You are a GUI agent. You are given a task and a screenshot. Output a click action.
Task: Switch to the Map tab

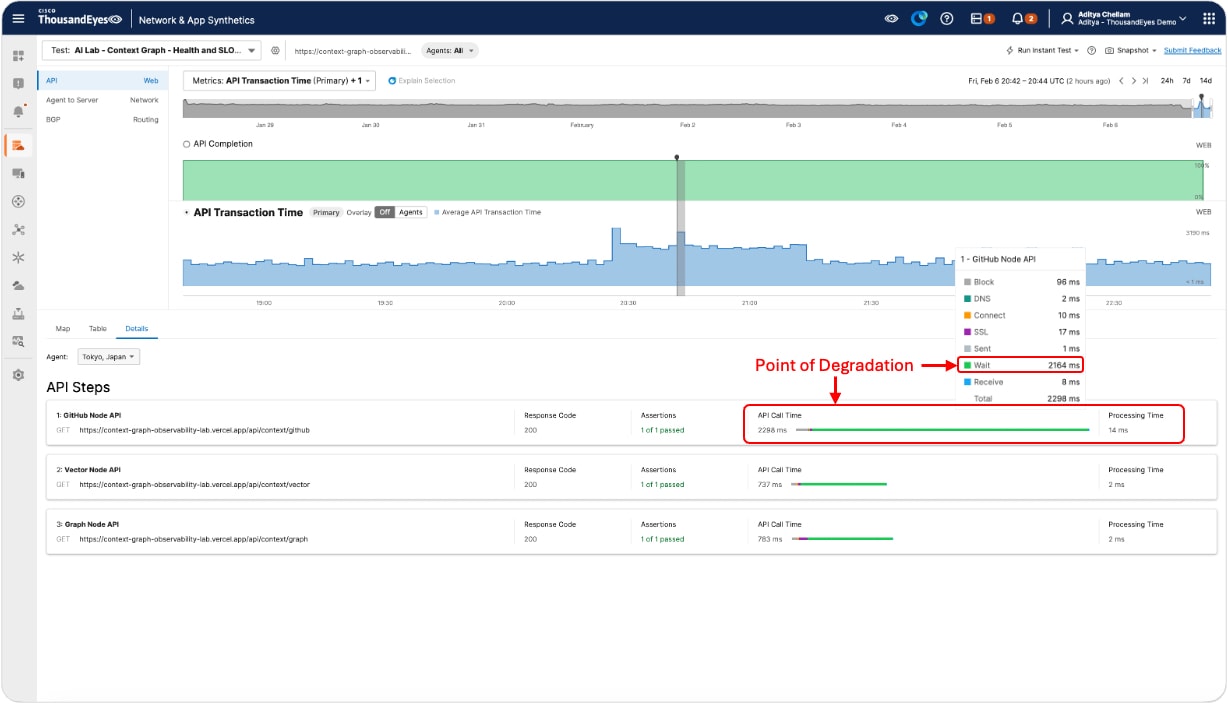tap(63, 328)
